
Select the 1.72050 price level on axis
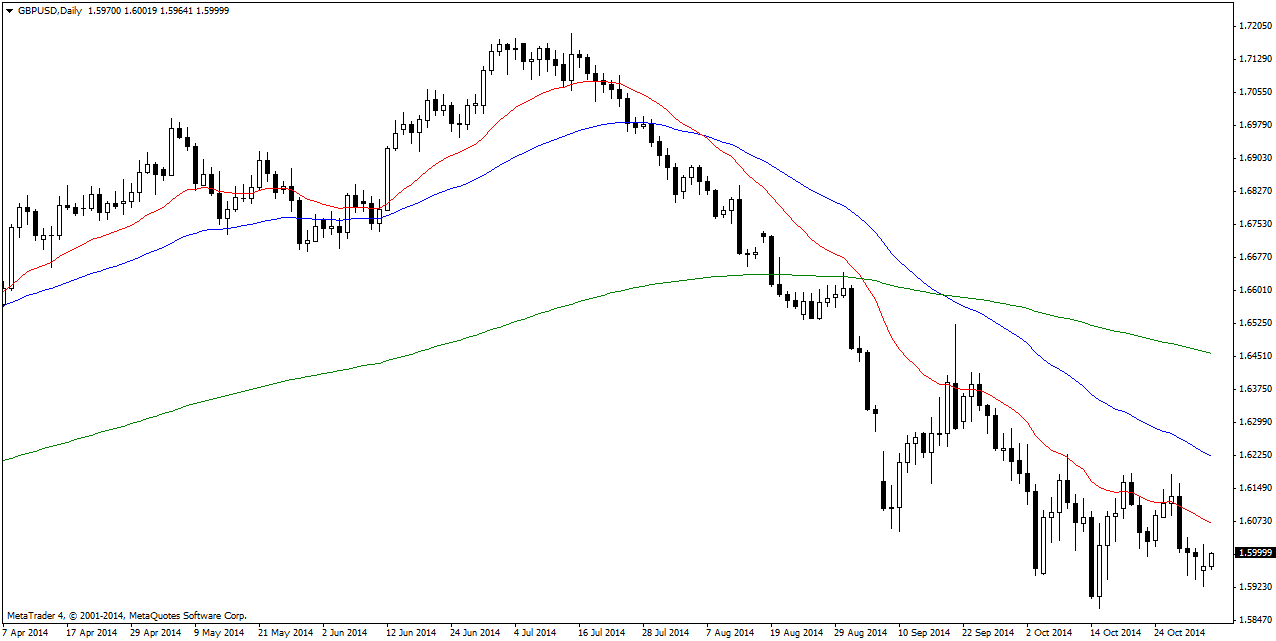coord(1254,25)
